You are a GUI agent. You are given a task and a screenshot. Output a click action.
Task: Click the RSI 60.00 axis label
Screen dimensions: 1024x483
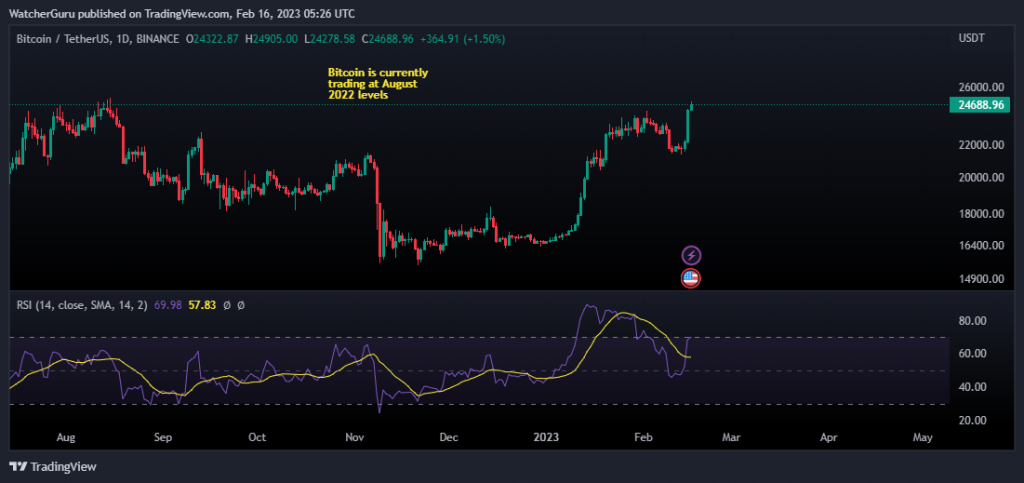[x=972, y=353]
